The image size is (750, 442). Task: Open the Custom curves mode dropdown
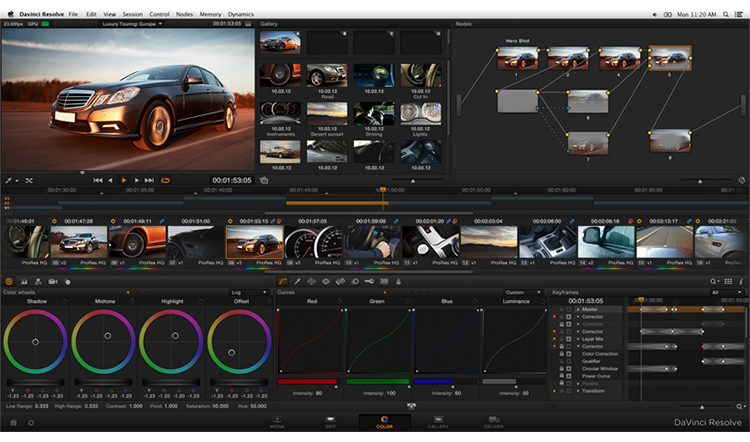pyautogui.click(x=523, y=292)
